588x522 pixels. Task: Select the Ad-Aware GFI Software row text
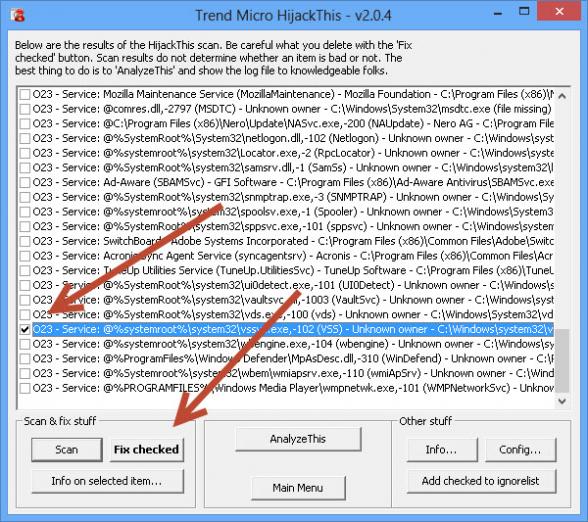coord(293,182)
